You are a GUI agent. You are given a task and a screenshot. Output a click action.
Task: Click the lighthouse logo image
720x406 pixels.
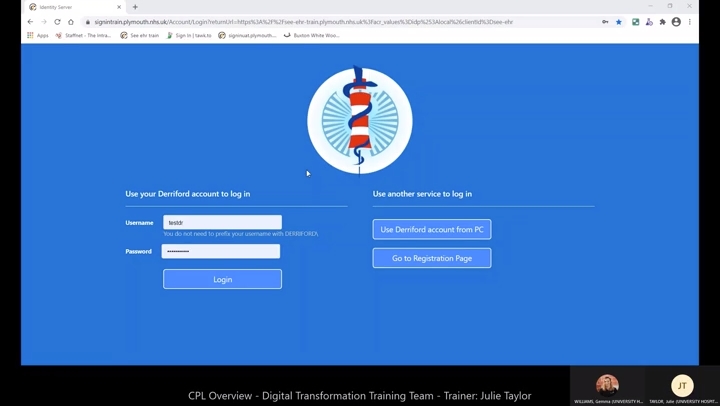coord(360,120)
